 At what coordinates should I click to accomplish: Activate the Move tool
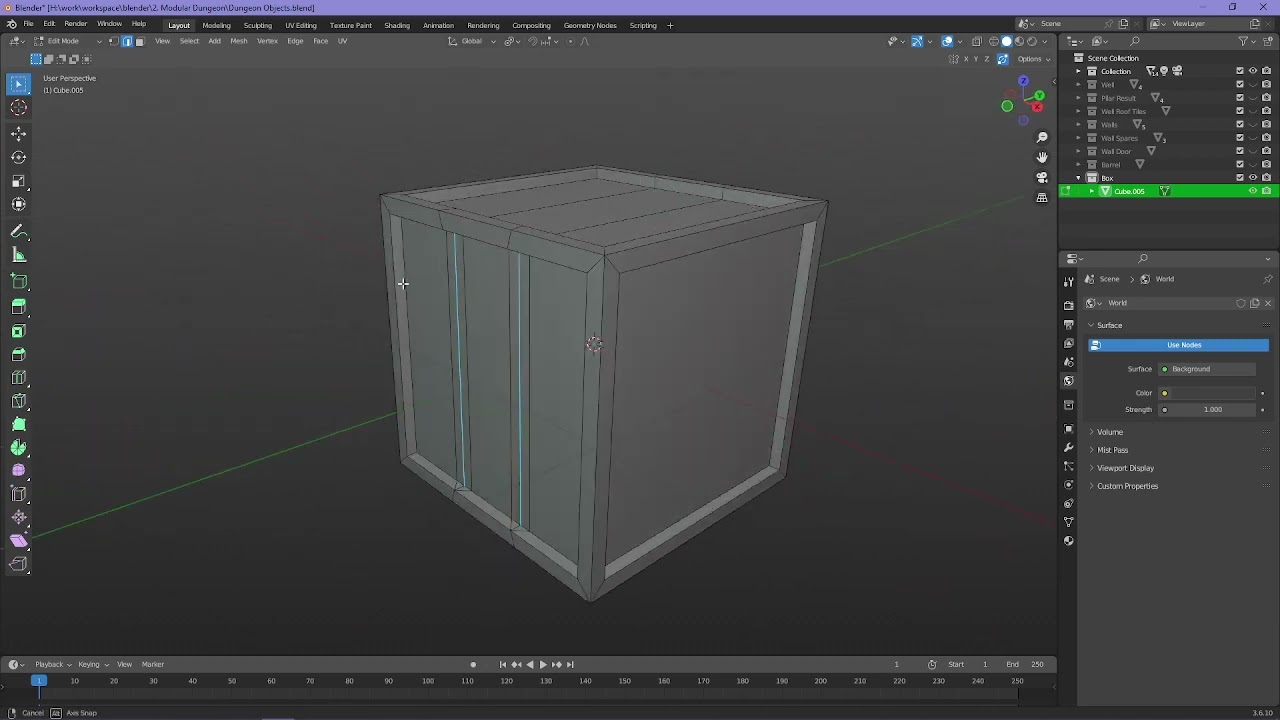[19, 133]
